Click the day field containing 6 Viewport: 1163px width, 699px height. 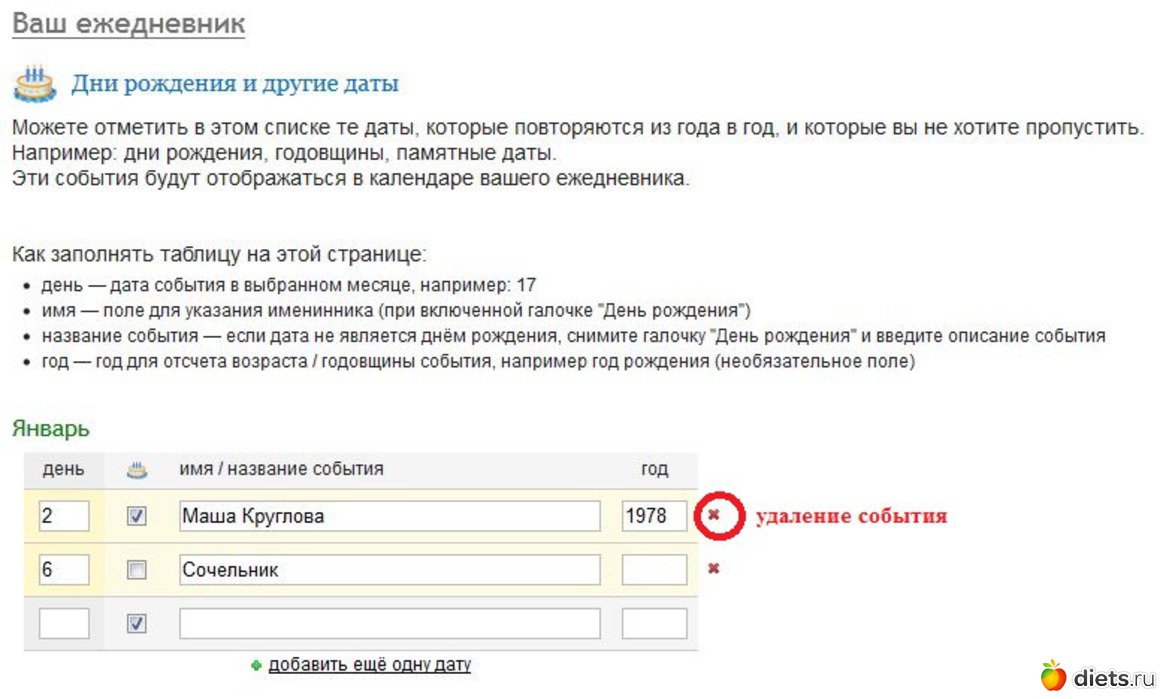[x=64, y=570]
